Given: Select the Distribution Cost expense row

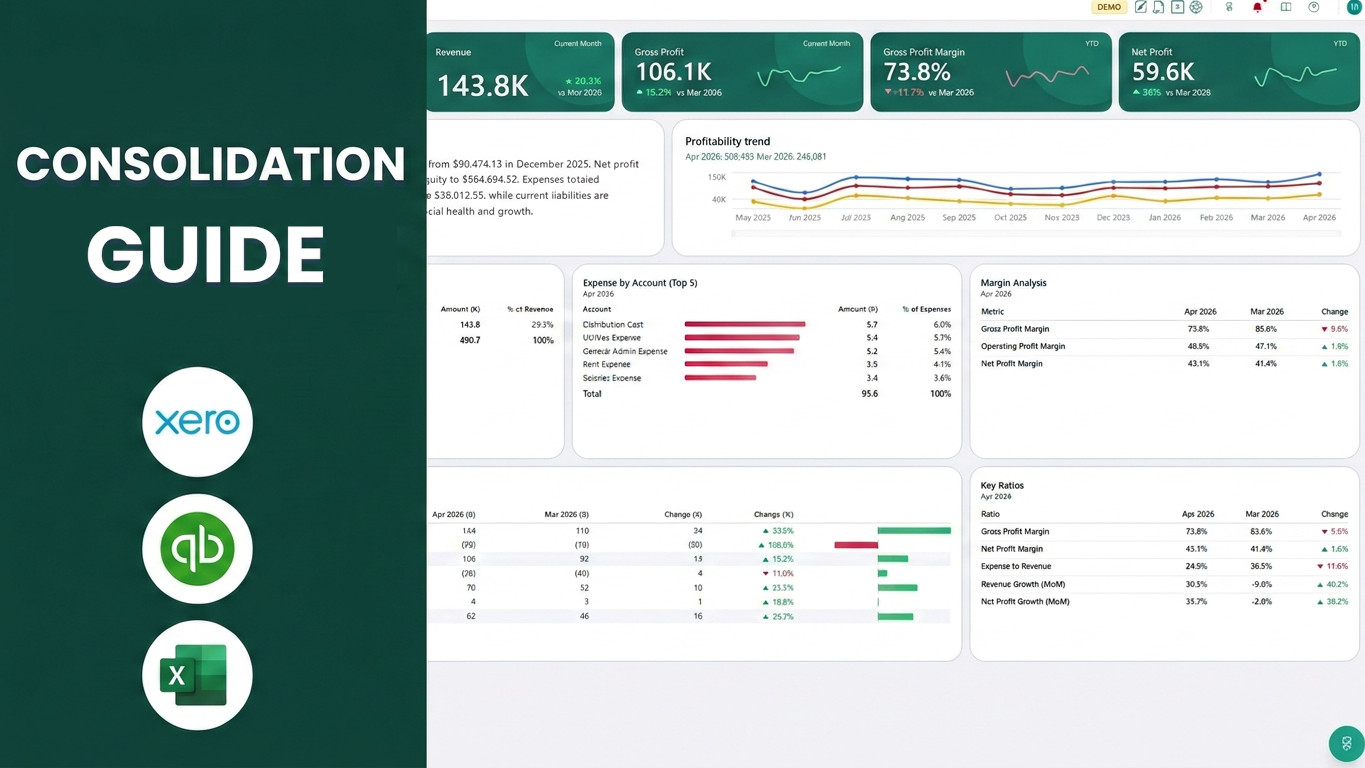Looking at the screenshot, I should (767, 325).
